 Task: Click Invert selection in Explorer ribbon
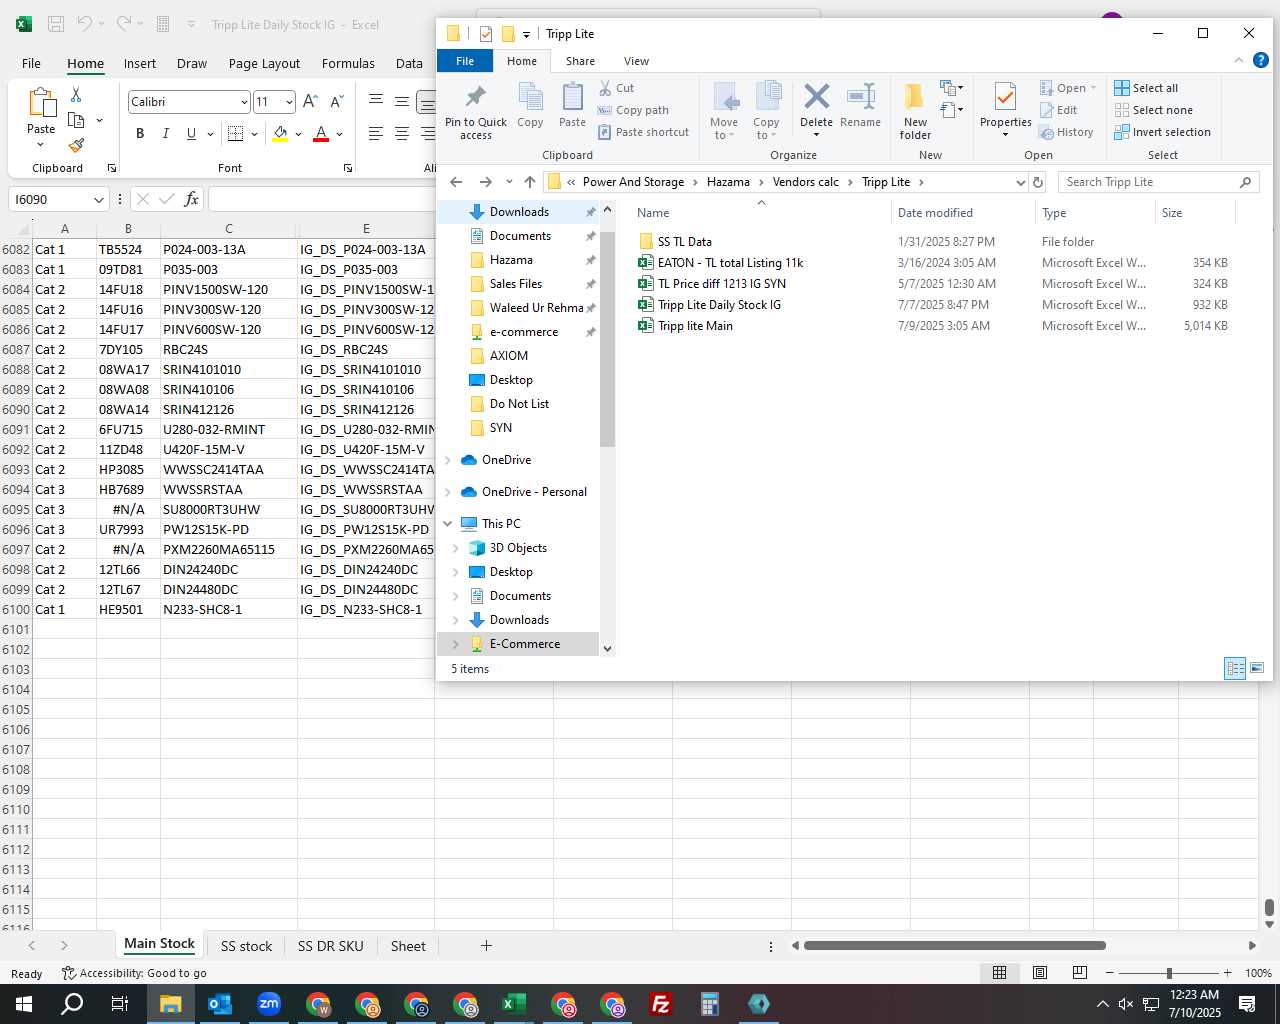pos(1162,132)
